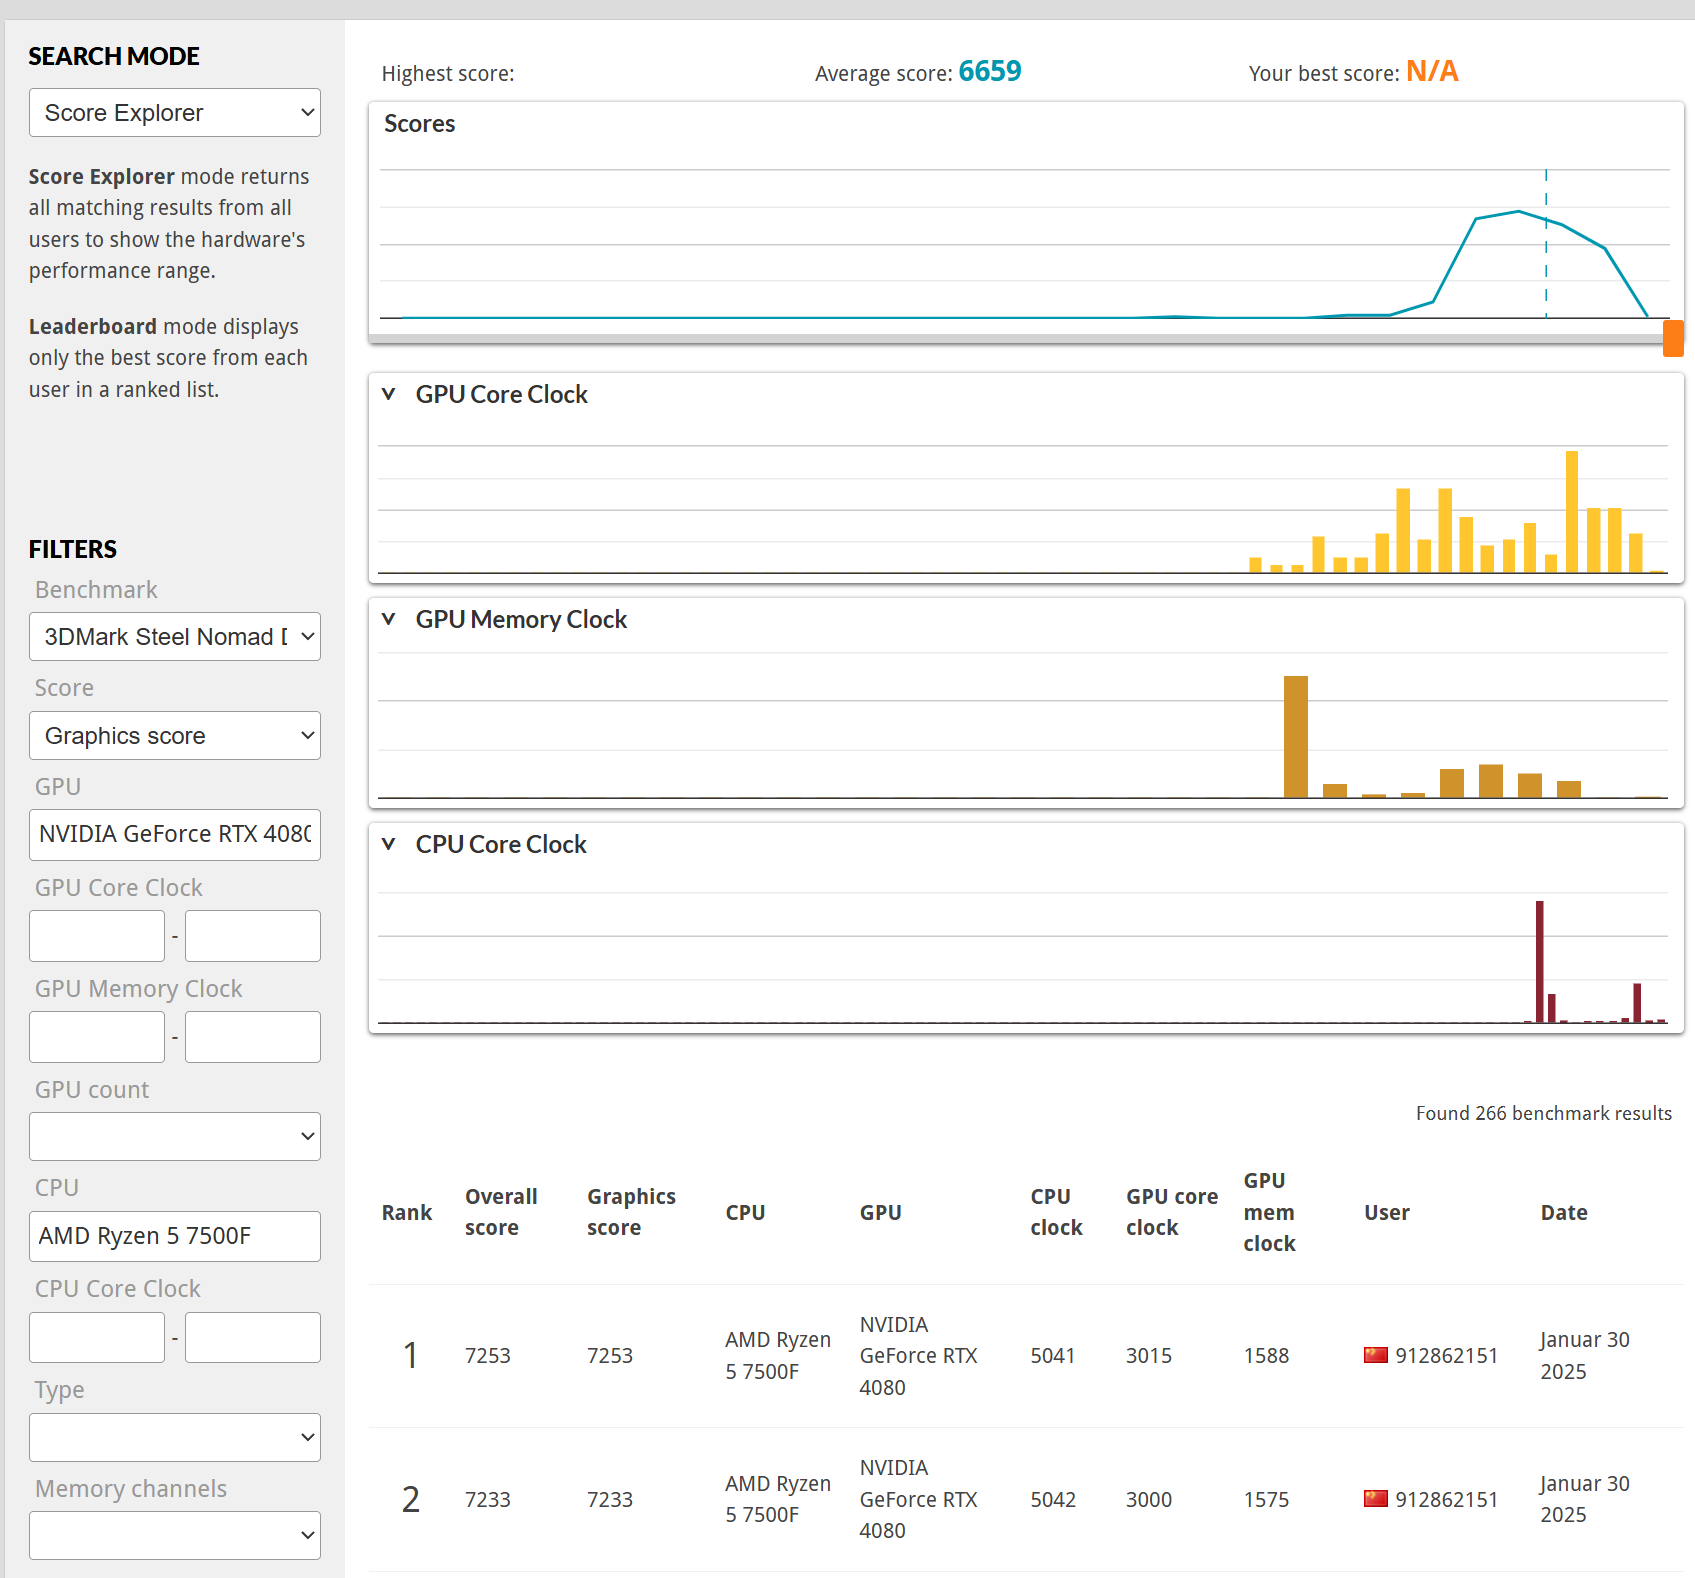Click GPU core clock value 3000 in rank 2 row
Viewport: 1695px width, 1578px height.
[1149, 1500]
